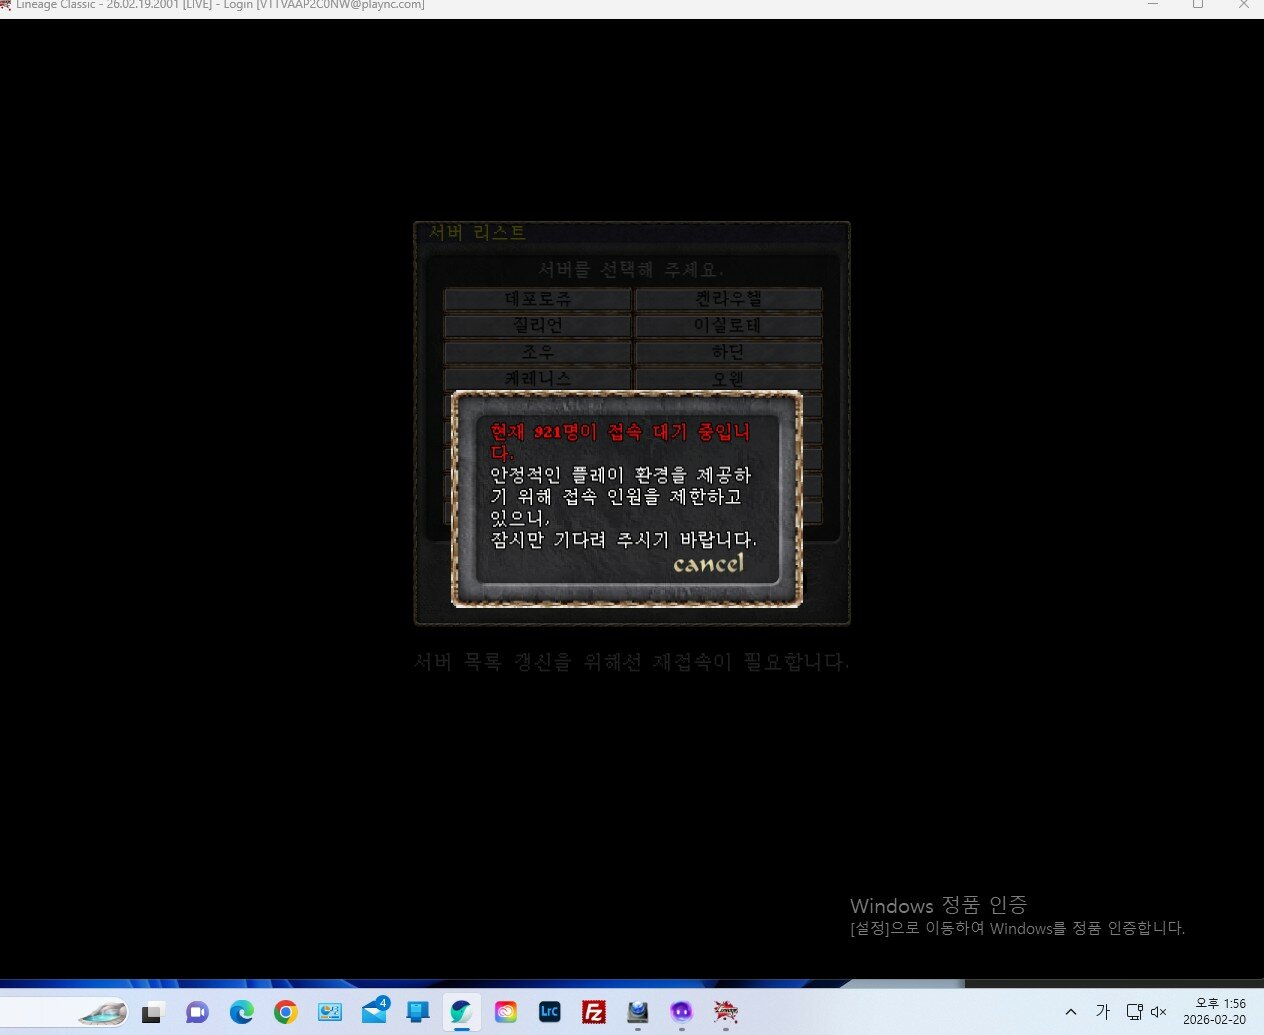Pick the 케레니스 server
1264x1035 pixels.
(538, 379)
